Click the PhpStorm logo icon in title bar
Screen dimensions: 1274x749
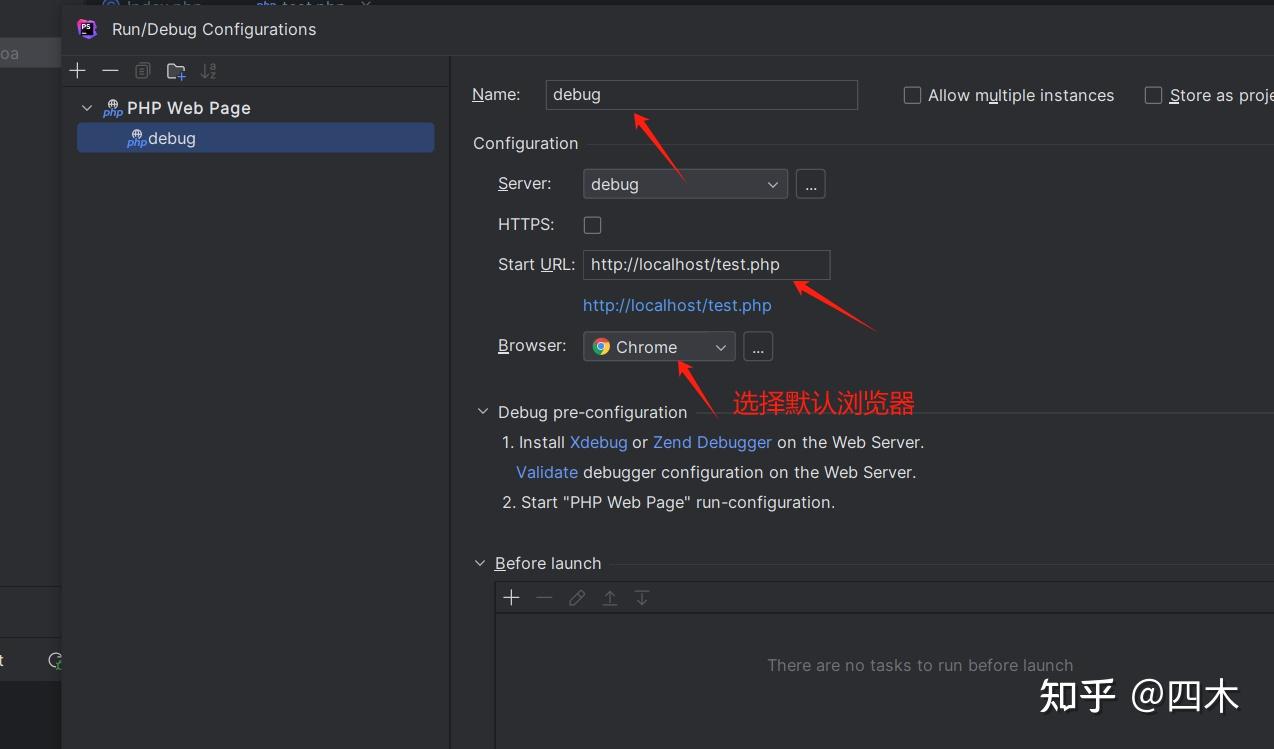coord(87,29)
